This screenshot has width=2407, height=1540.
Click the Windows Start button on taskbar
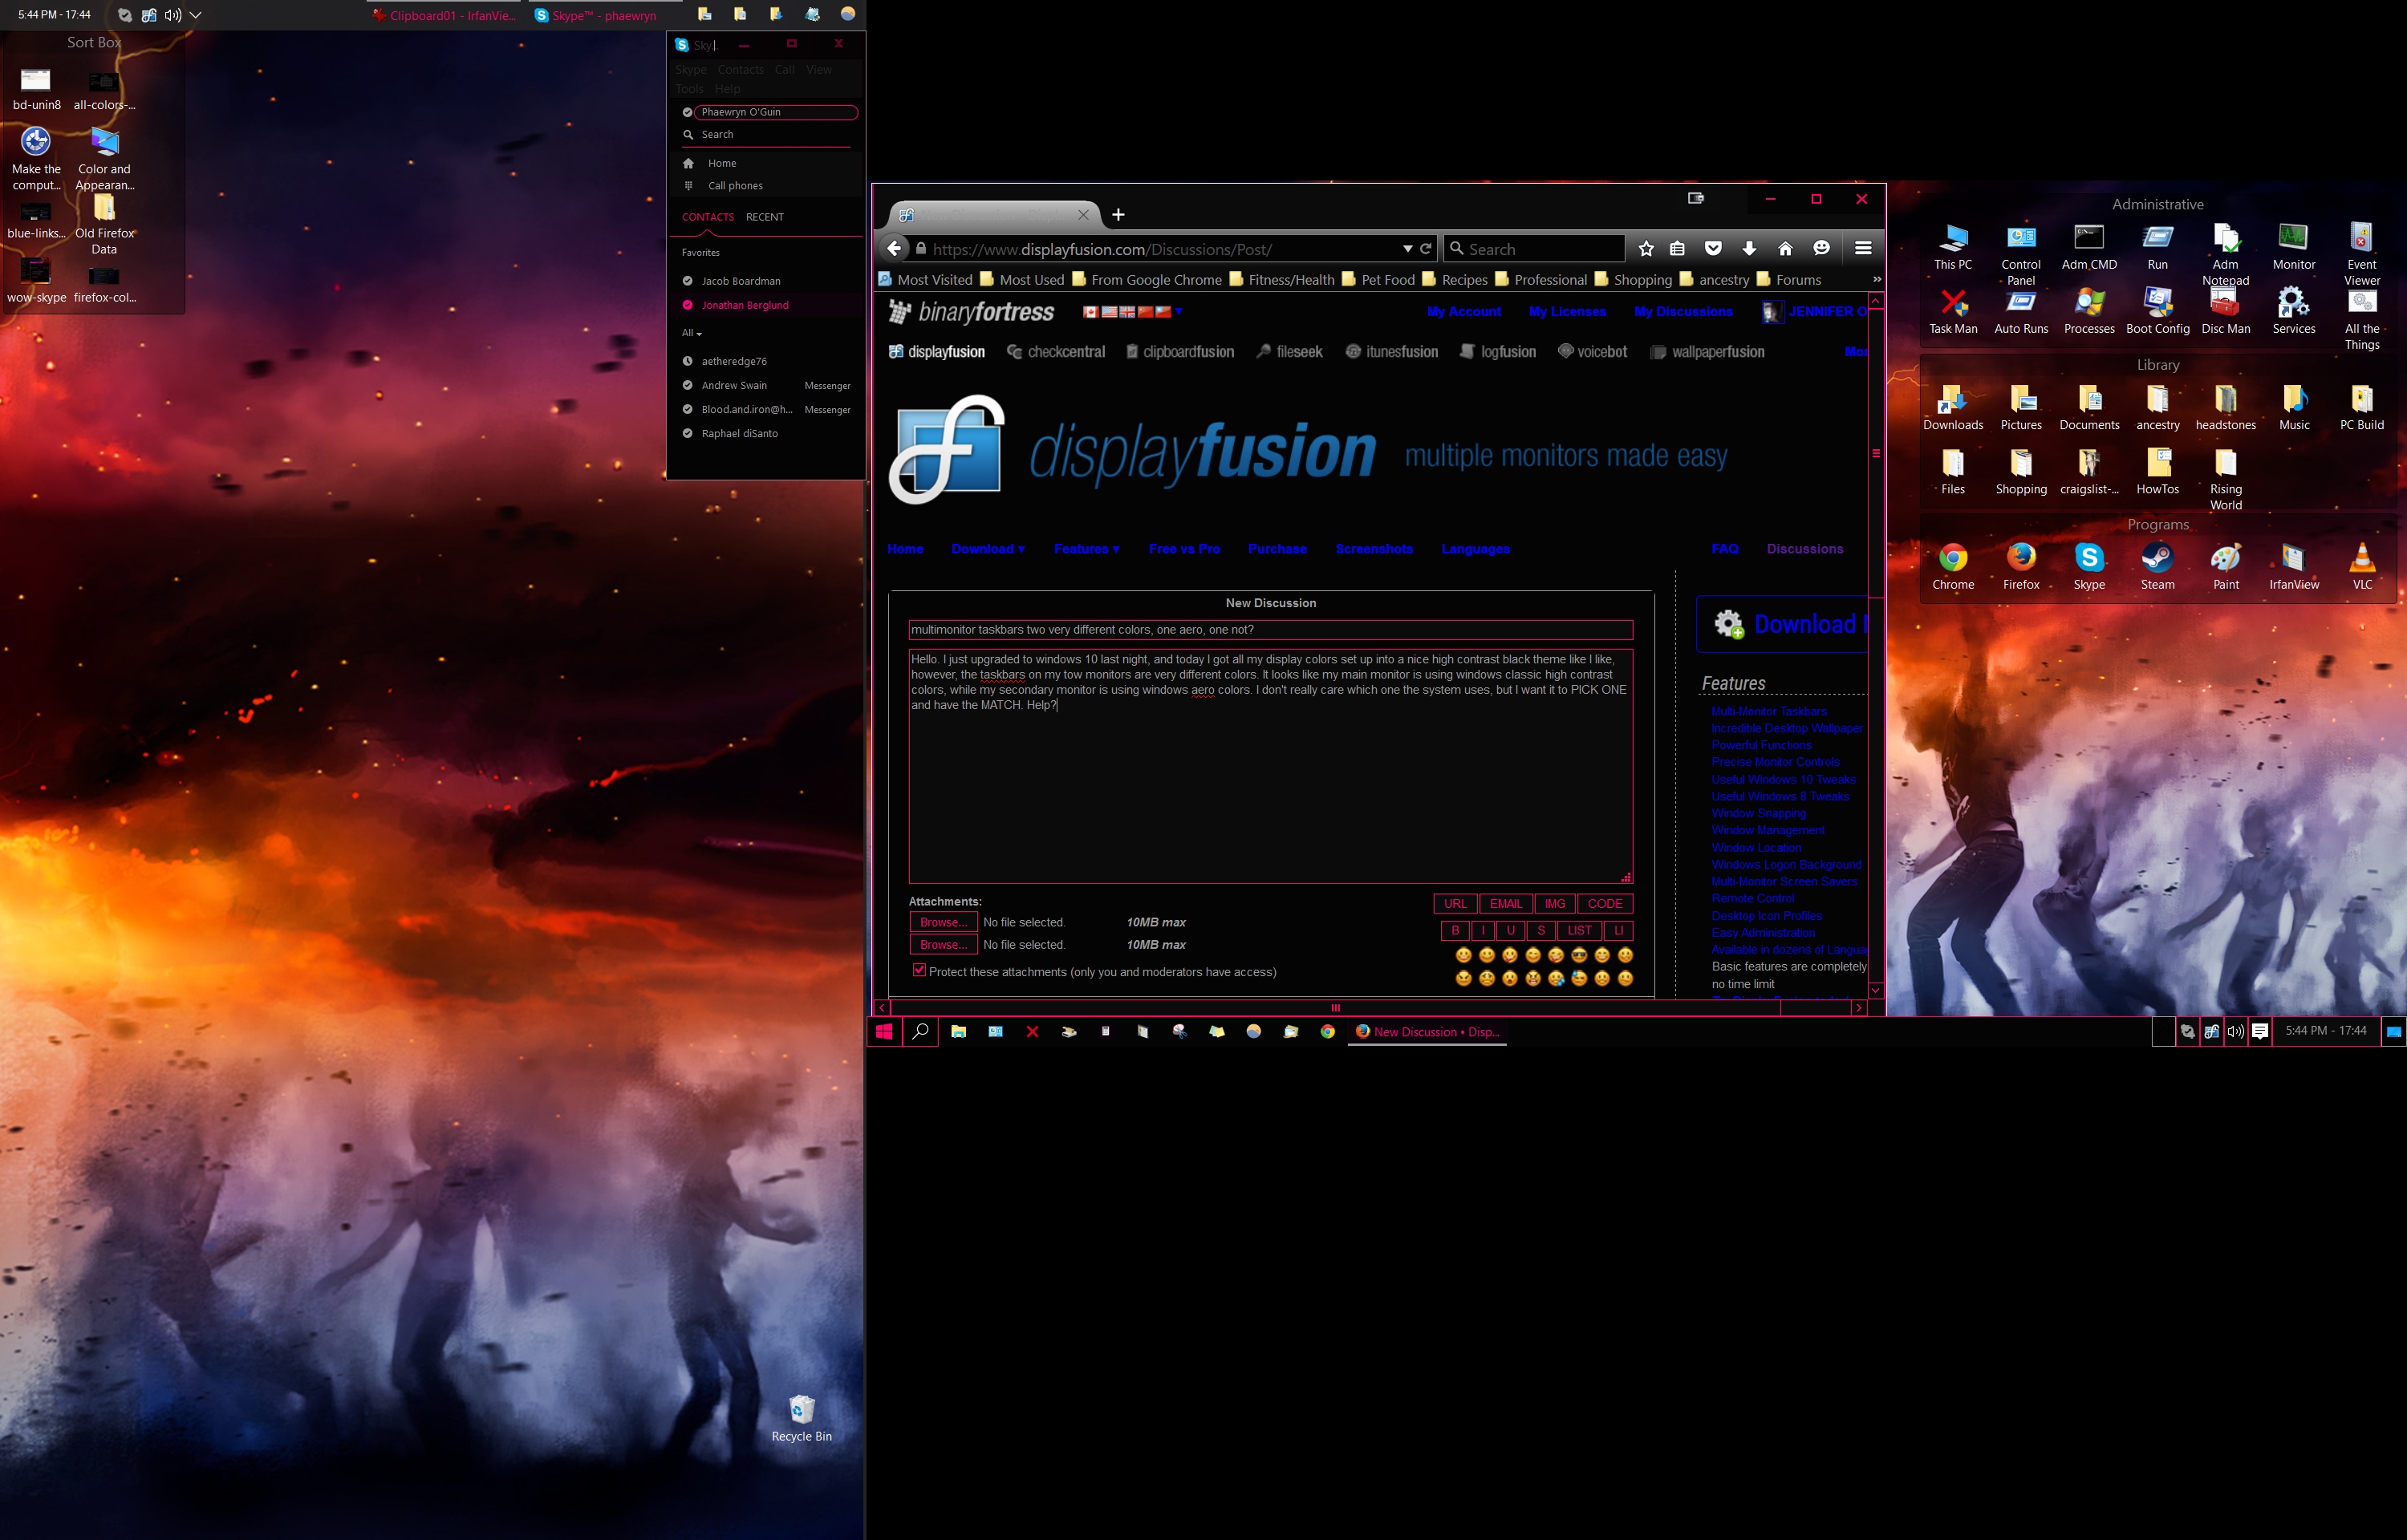884,1031
